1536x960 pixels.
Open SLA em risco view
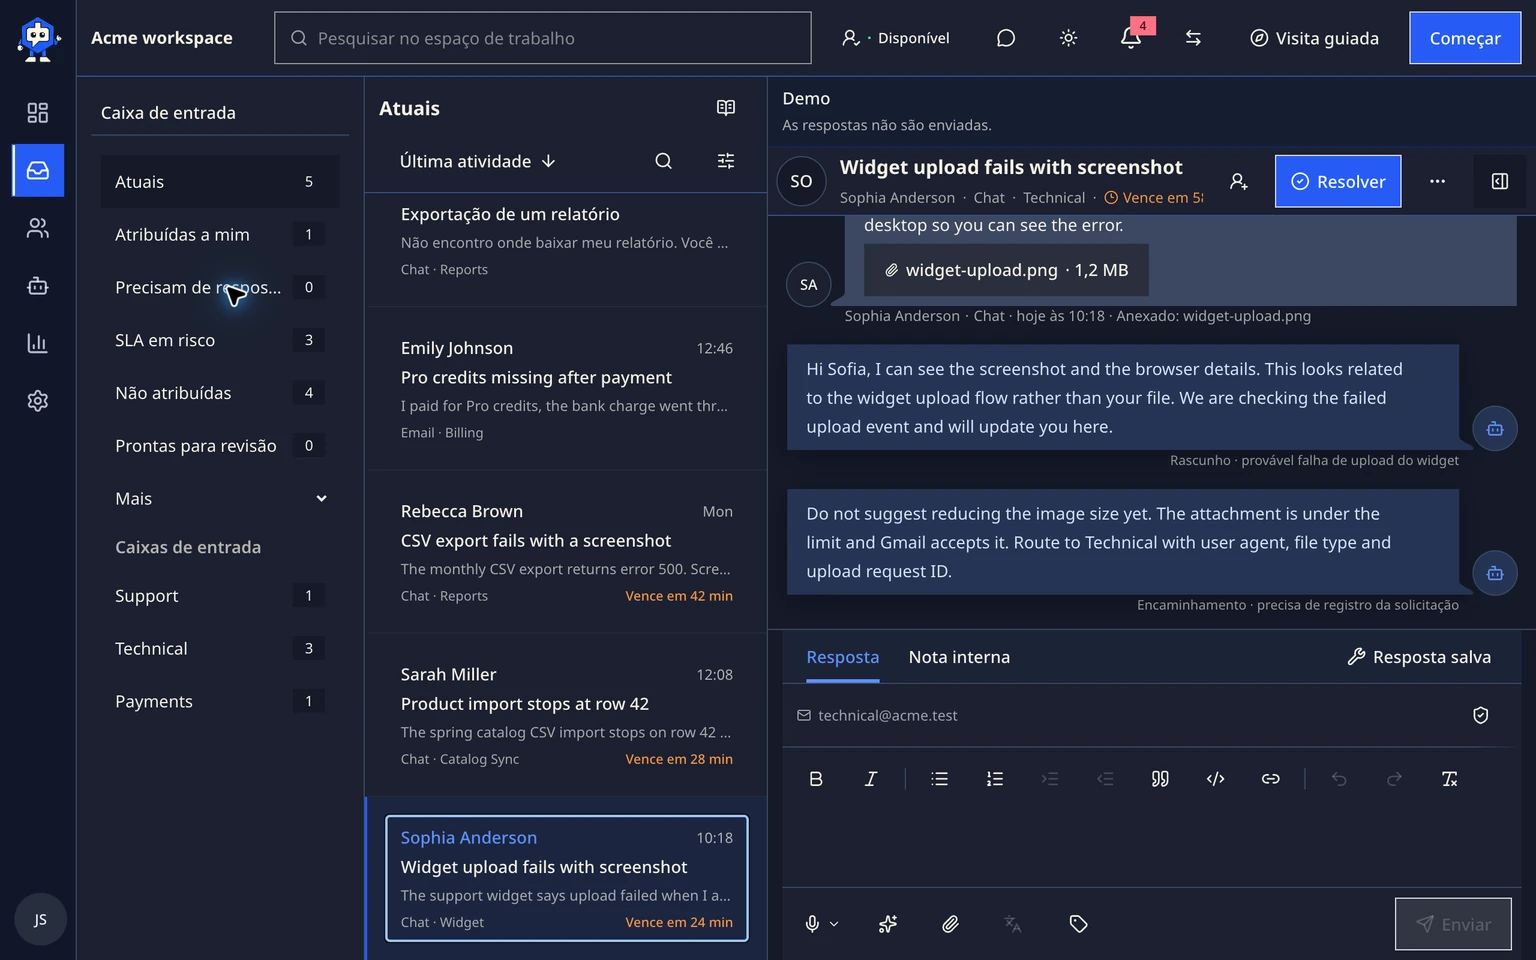[220, 340]
